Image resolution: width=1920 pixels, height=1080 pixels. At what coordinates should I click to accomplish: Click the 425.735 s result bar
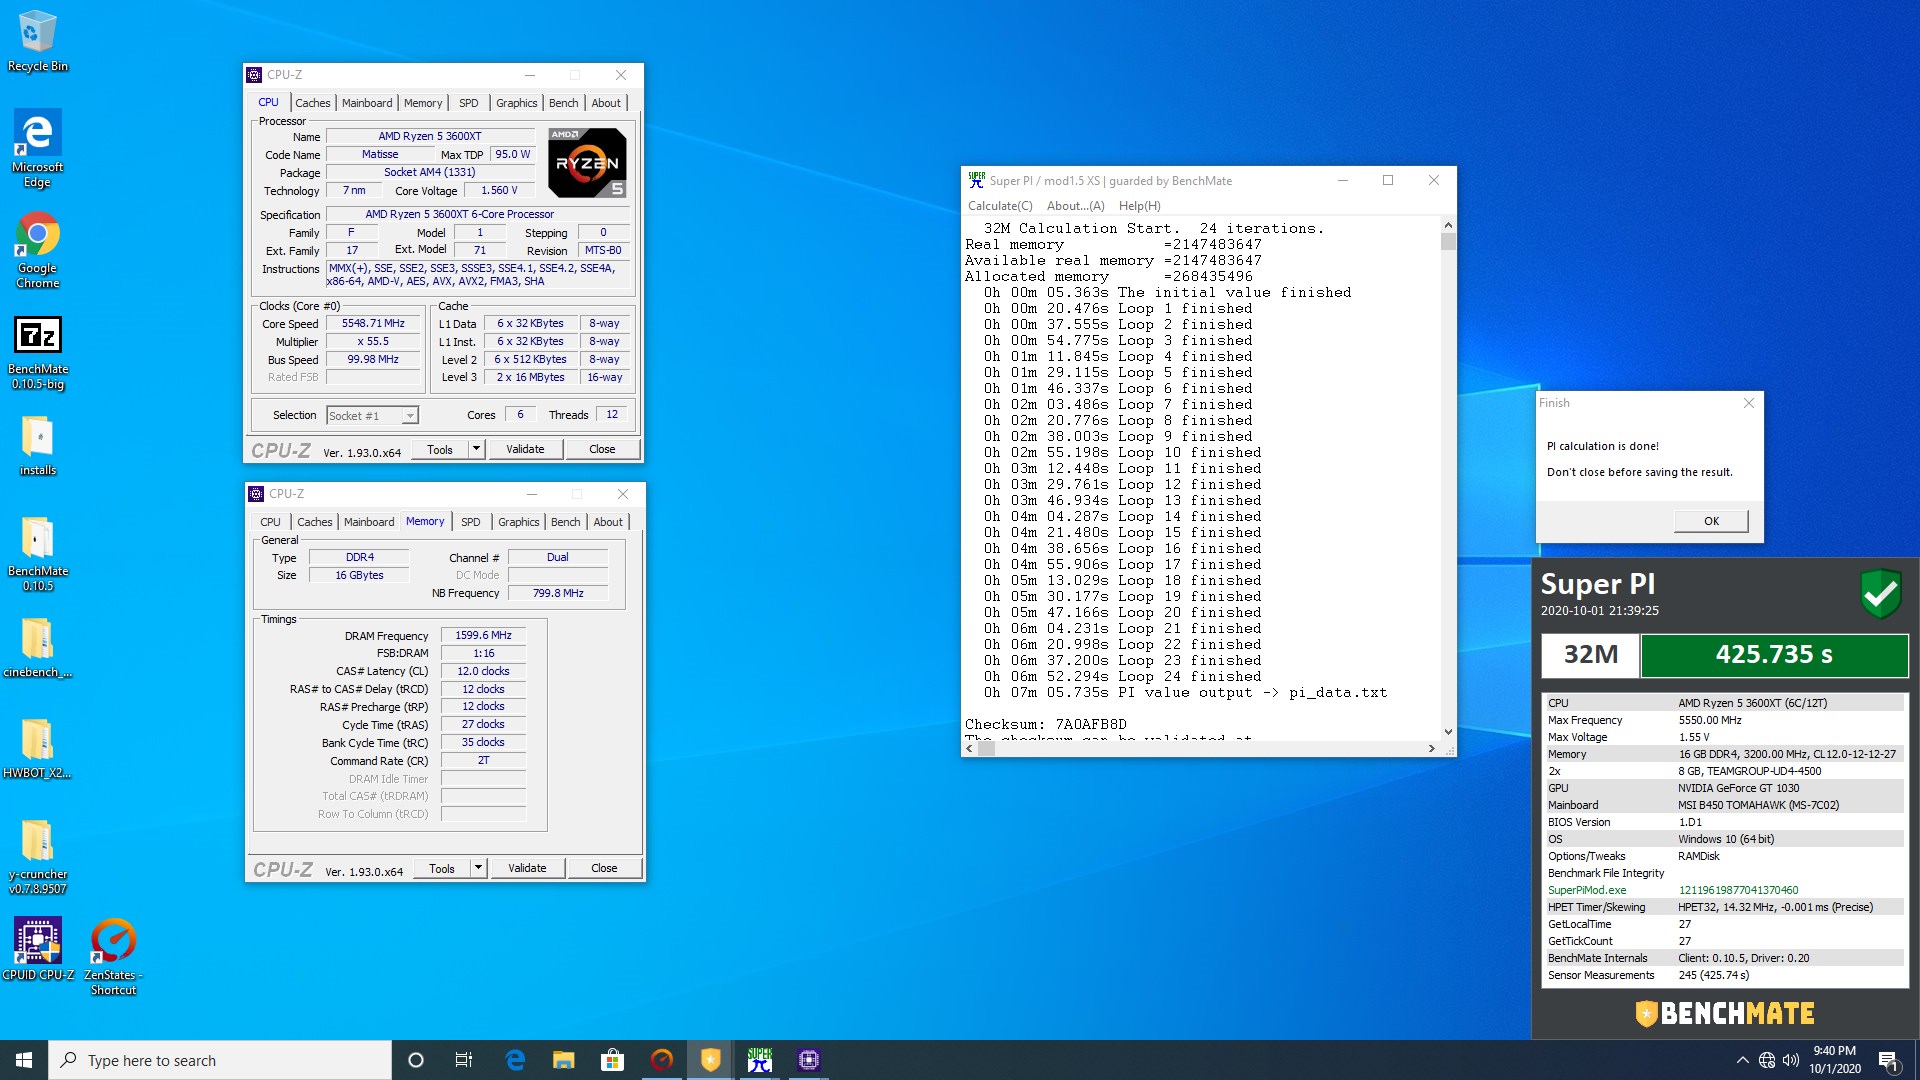(1774, 655)
